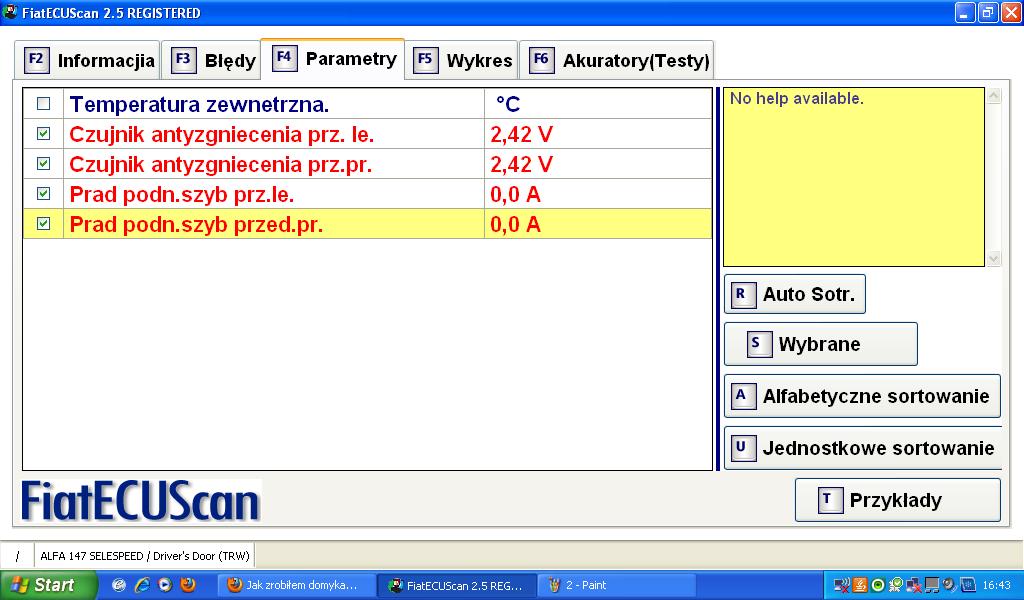Screen dimensions: 1024x600
Task: Select the 'Czujnik antyzgniecenia prz.pr.' row text
Action: 221,165
